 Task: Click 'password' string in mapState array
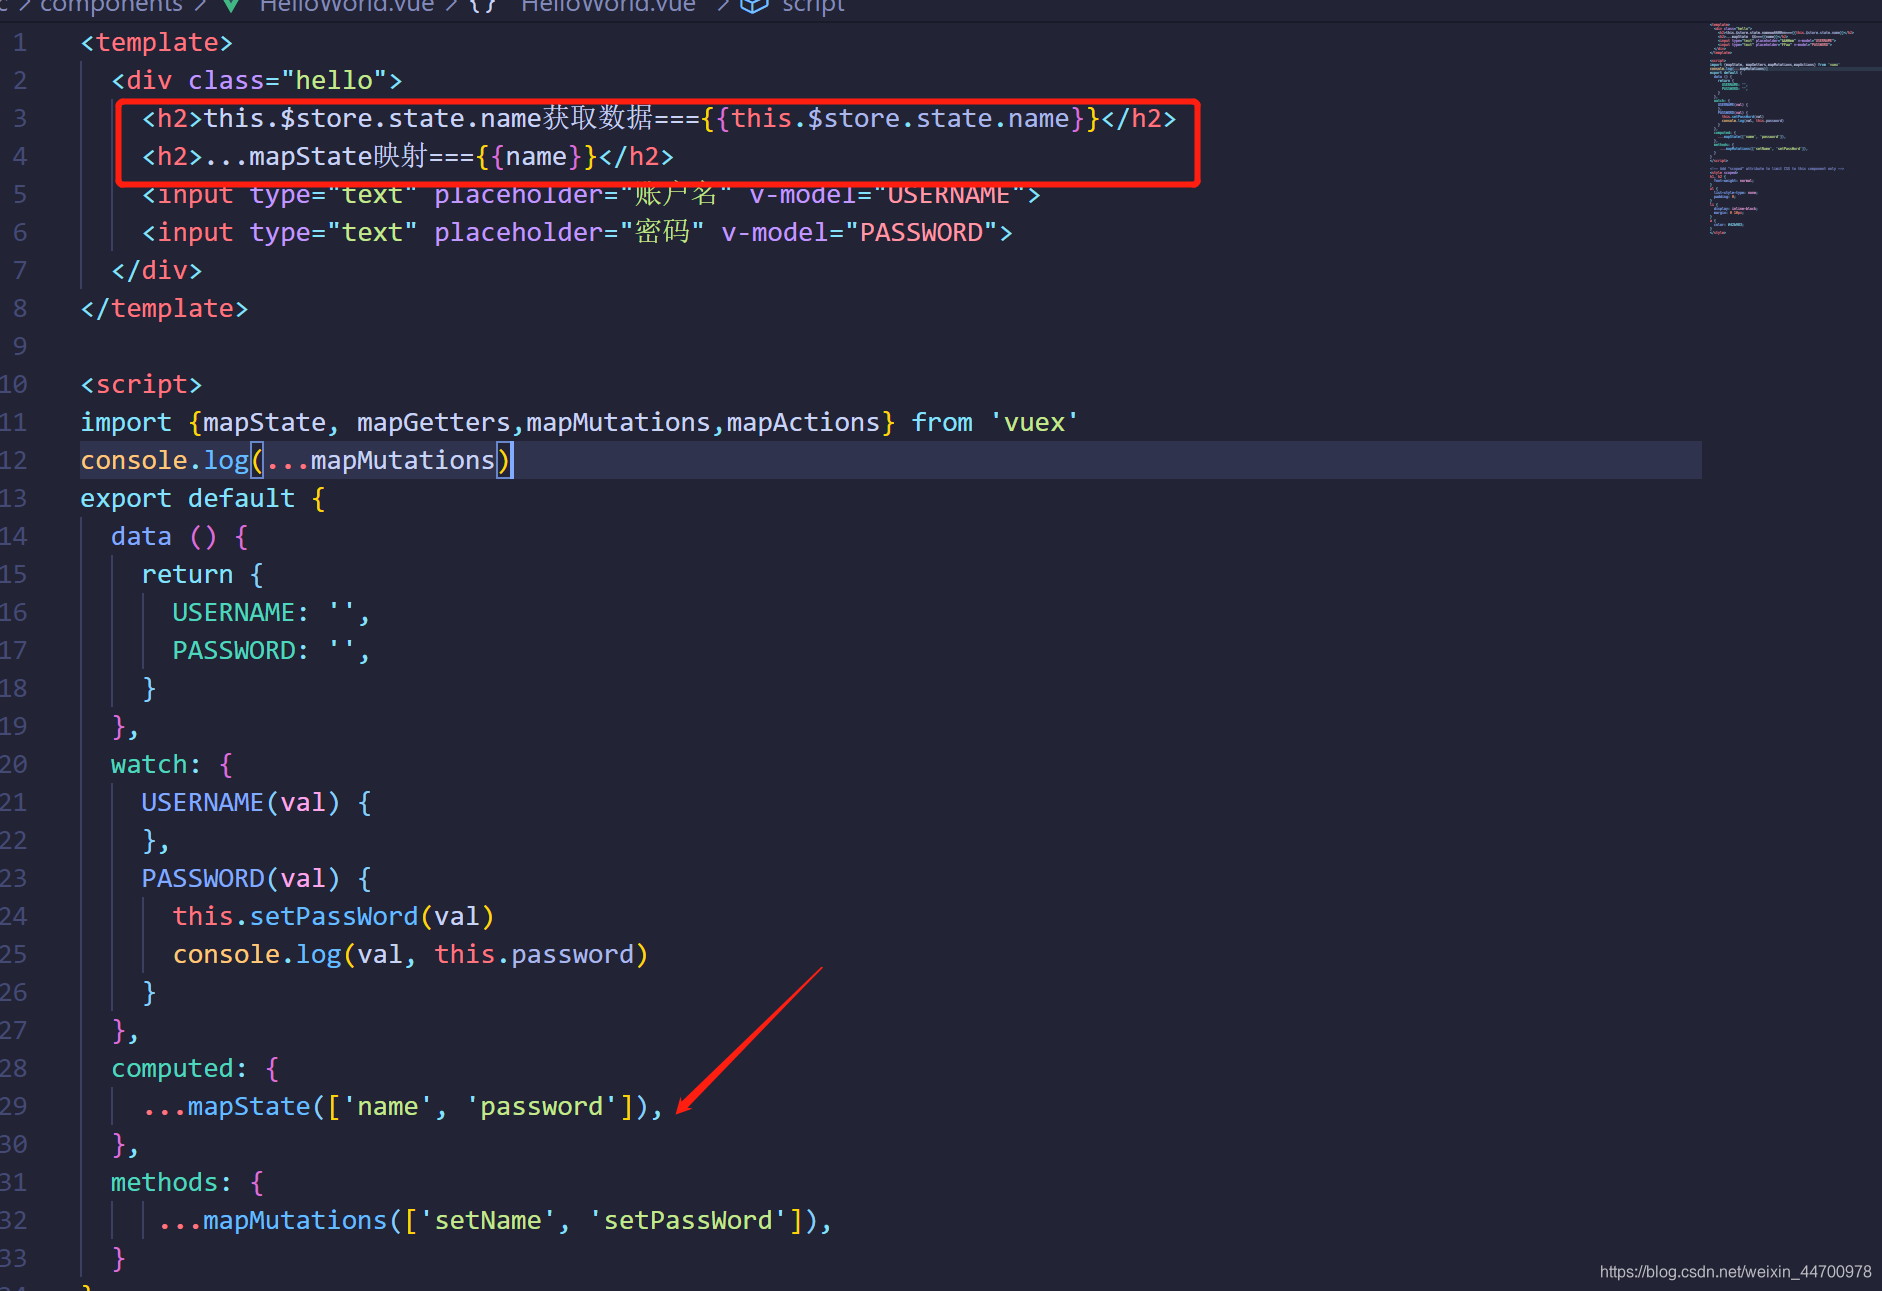click(541, 1106)
